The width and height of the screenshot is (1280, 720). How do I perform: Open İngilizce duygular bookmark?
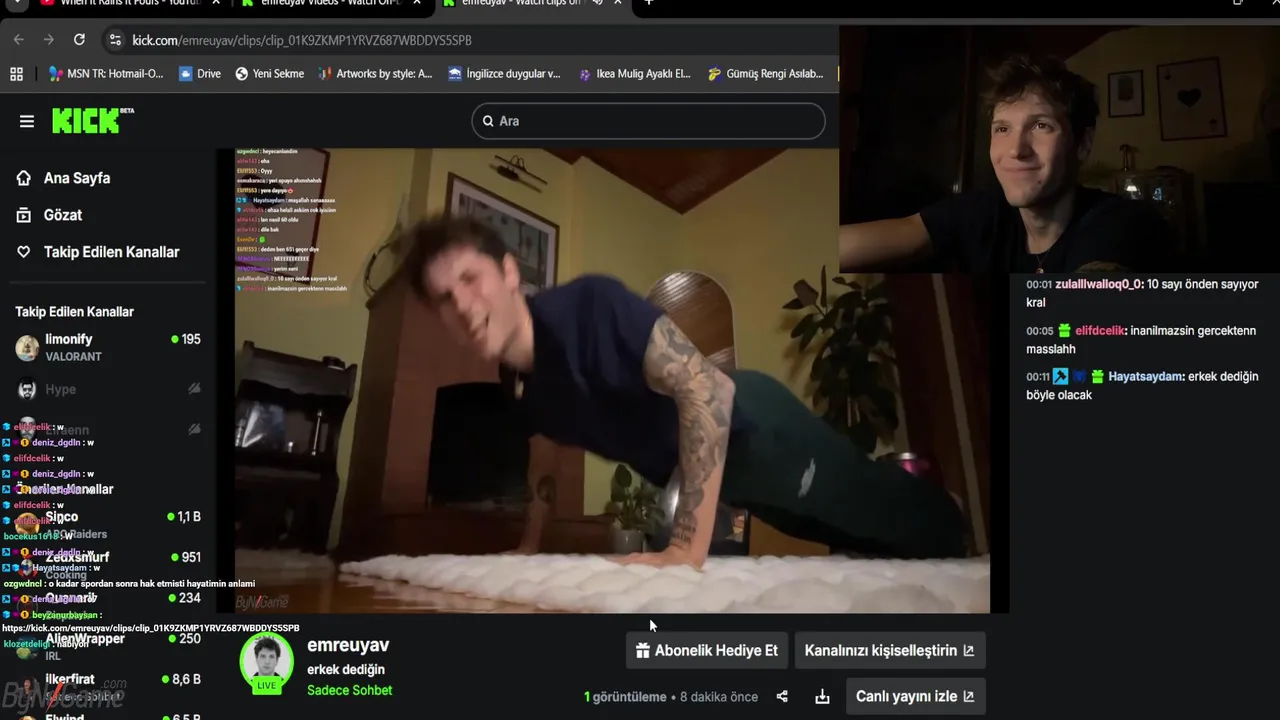pyautogui.click(x=505, y=73)
